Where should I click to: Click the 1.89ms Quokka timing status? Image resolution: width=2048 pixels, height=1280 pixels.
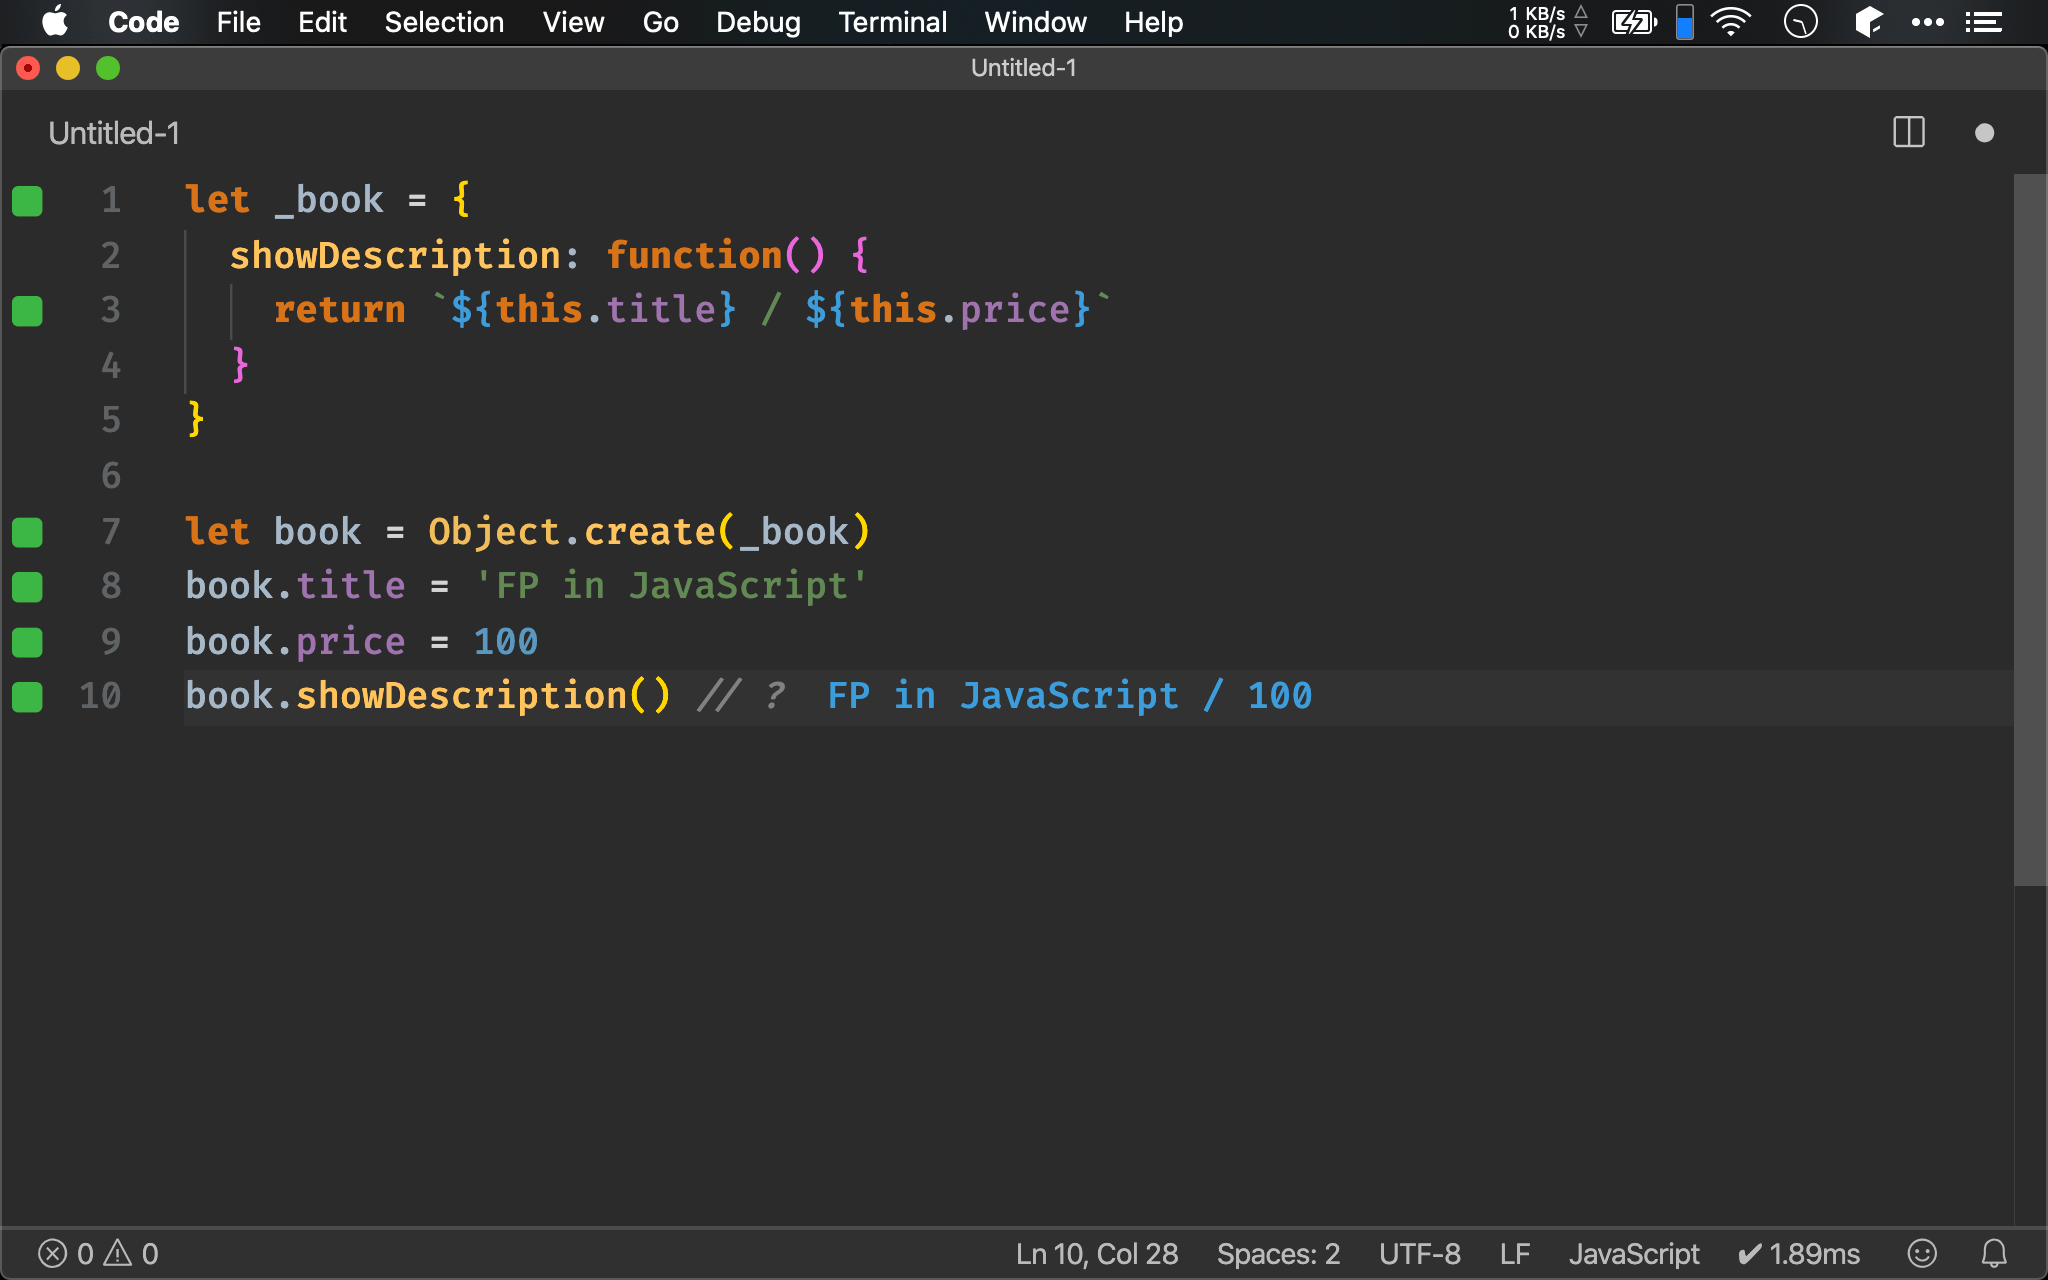coord(1800,1253)
